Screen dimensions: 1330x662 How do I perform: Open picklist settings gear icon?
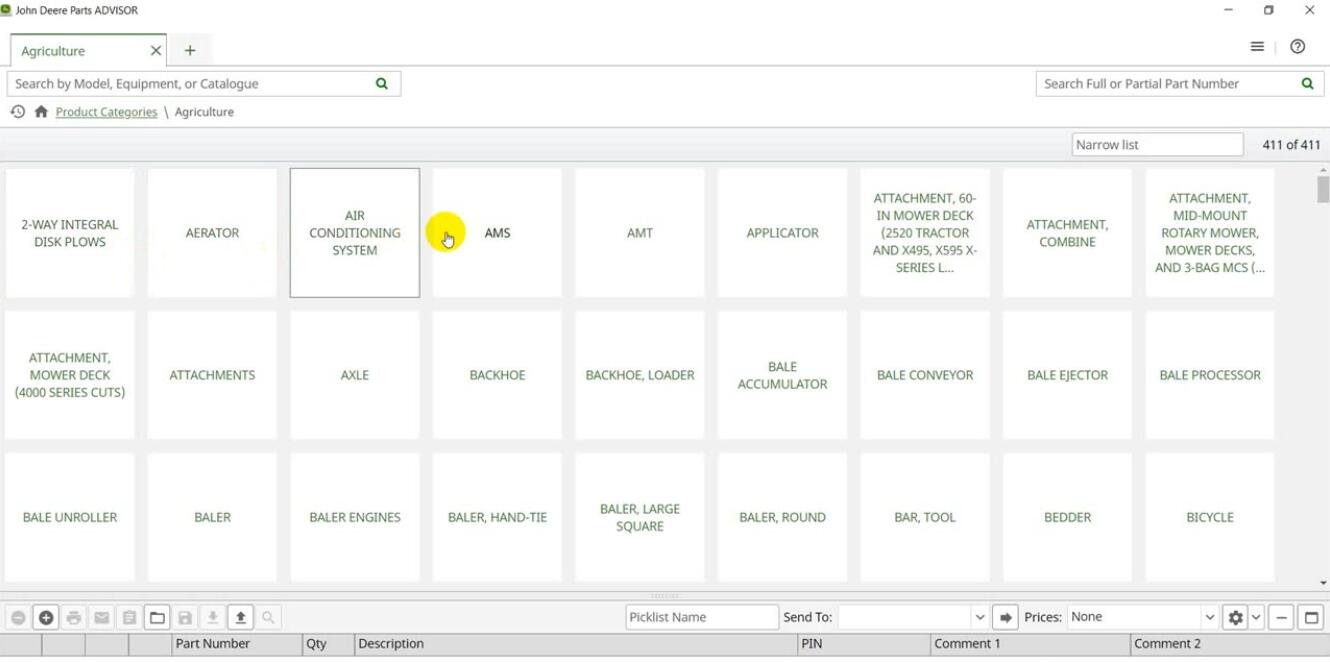click(1236, 618)
